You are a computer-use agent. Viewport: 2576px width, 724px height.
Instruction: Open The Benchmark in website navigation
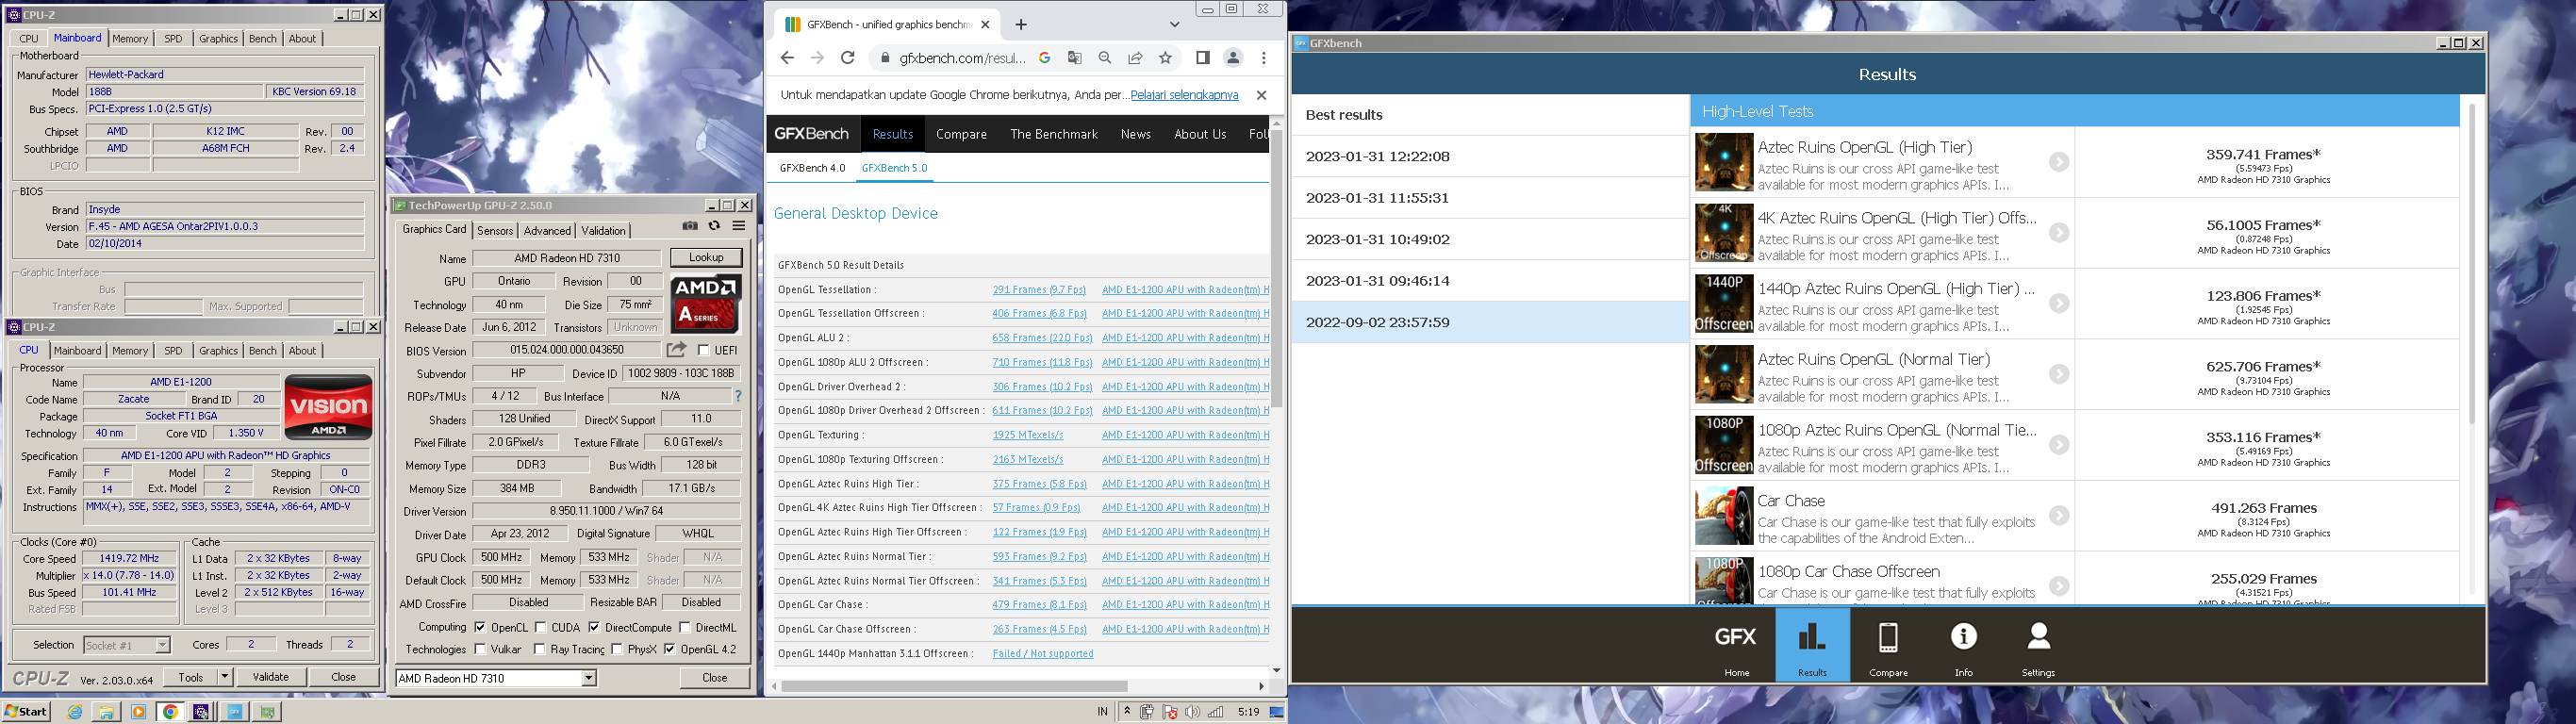click(1053, 134)
